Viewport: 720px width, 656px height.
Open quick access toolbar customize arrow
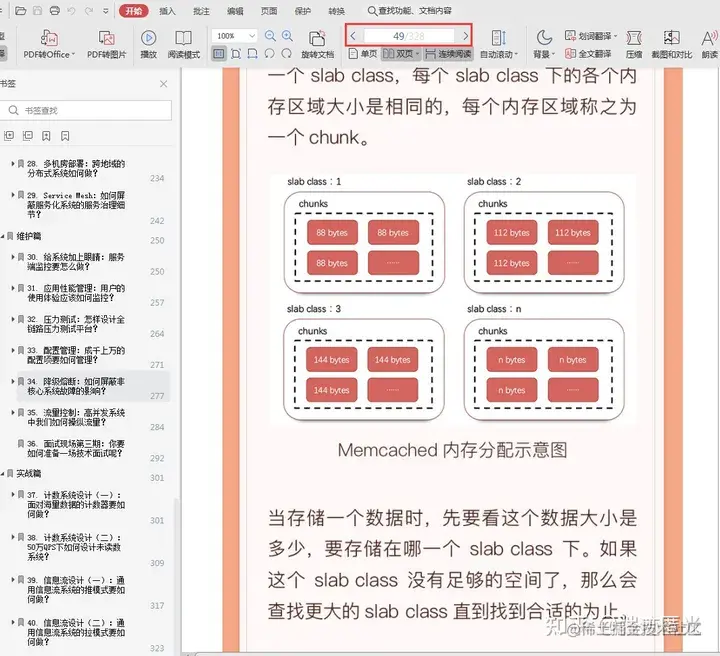(x=106, y=11)
